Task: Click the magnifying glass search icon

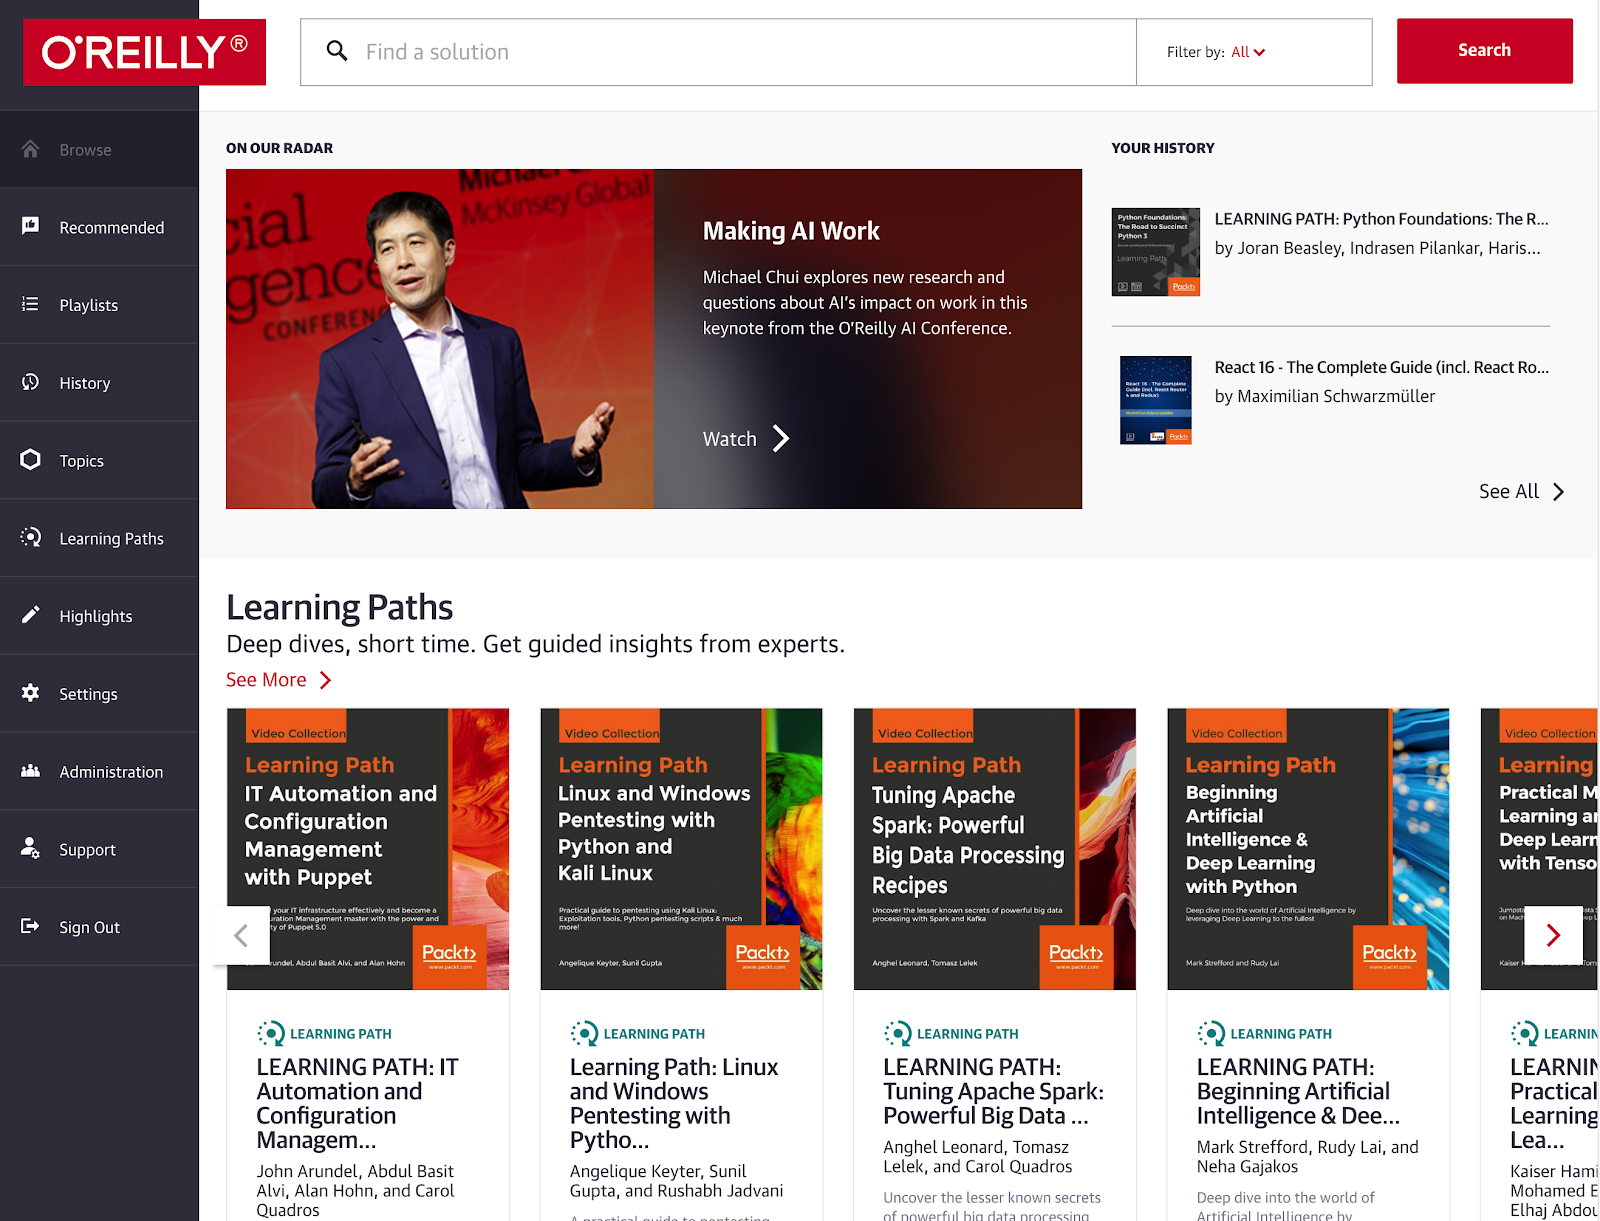Action: coord(337,51)
